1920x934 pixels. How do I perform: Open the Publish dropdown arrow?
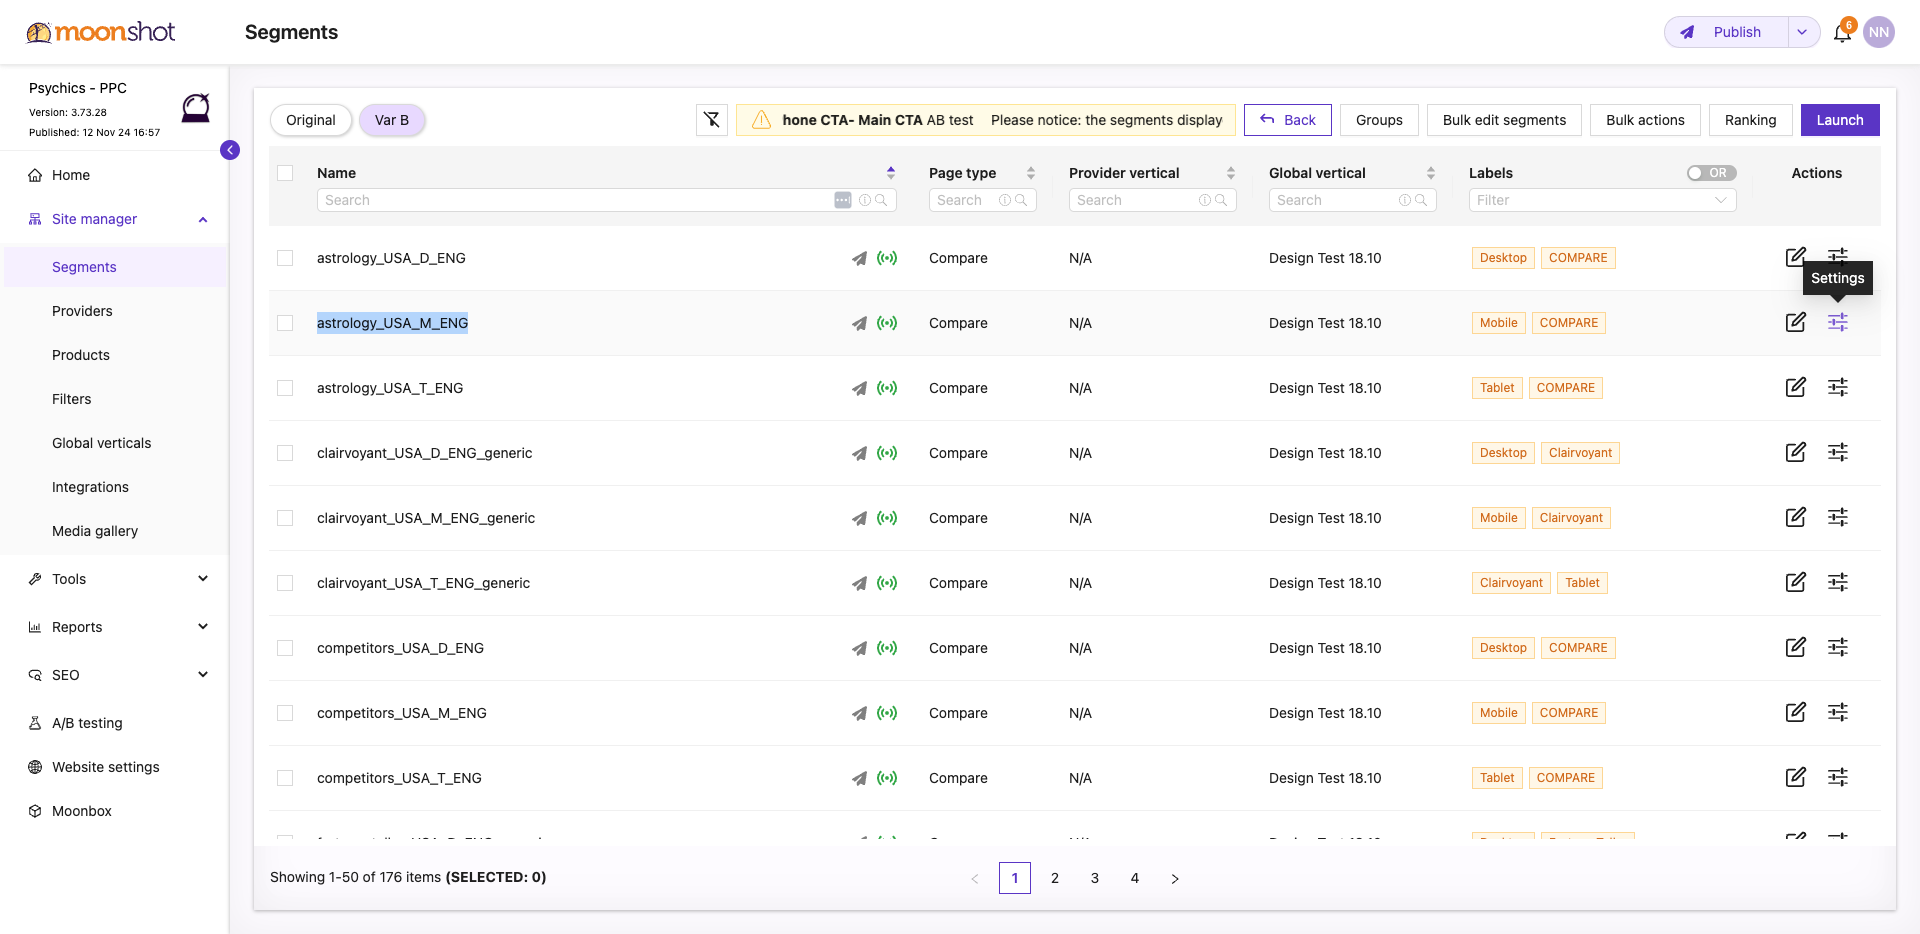(x=1802, y=32)
